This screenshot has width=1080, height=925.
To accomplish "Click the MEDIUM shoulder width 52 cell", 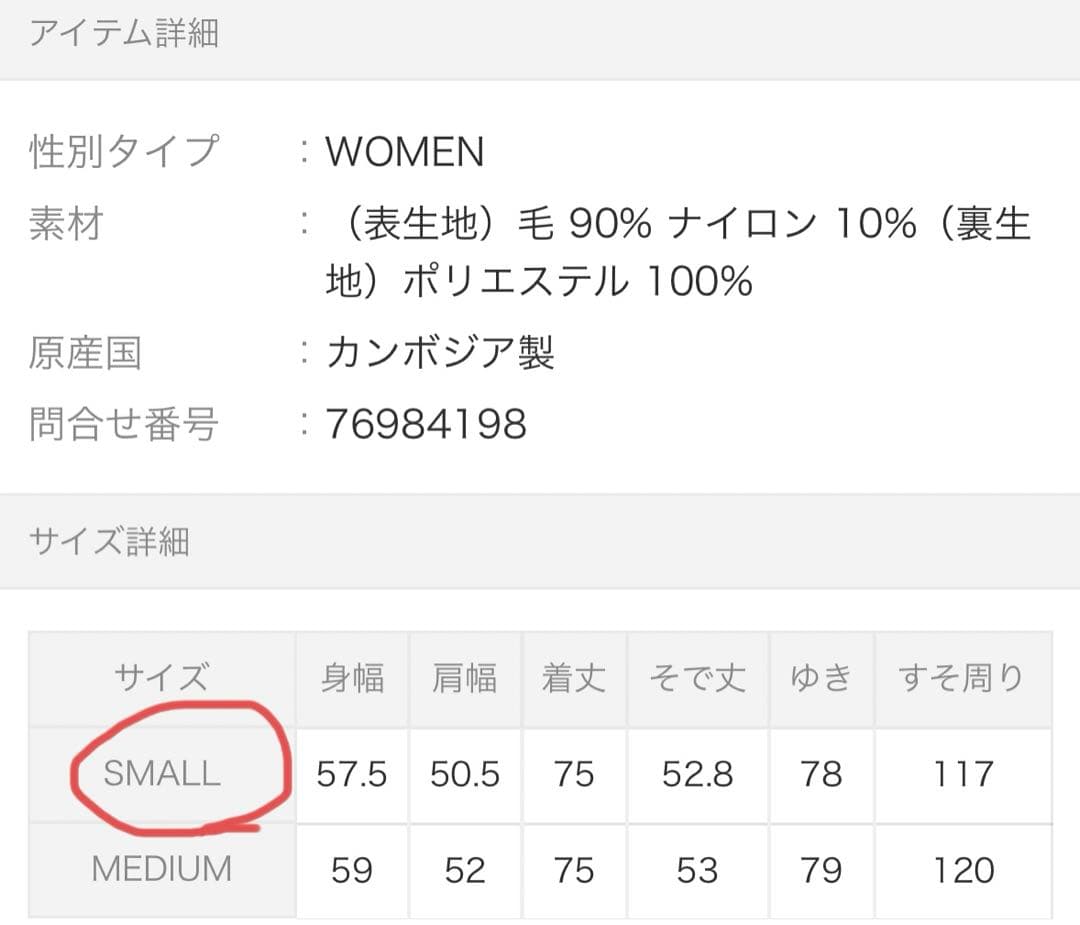I will tap(465, 870).
